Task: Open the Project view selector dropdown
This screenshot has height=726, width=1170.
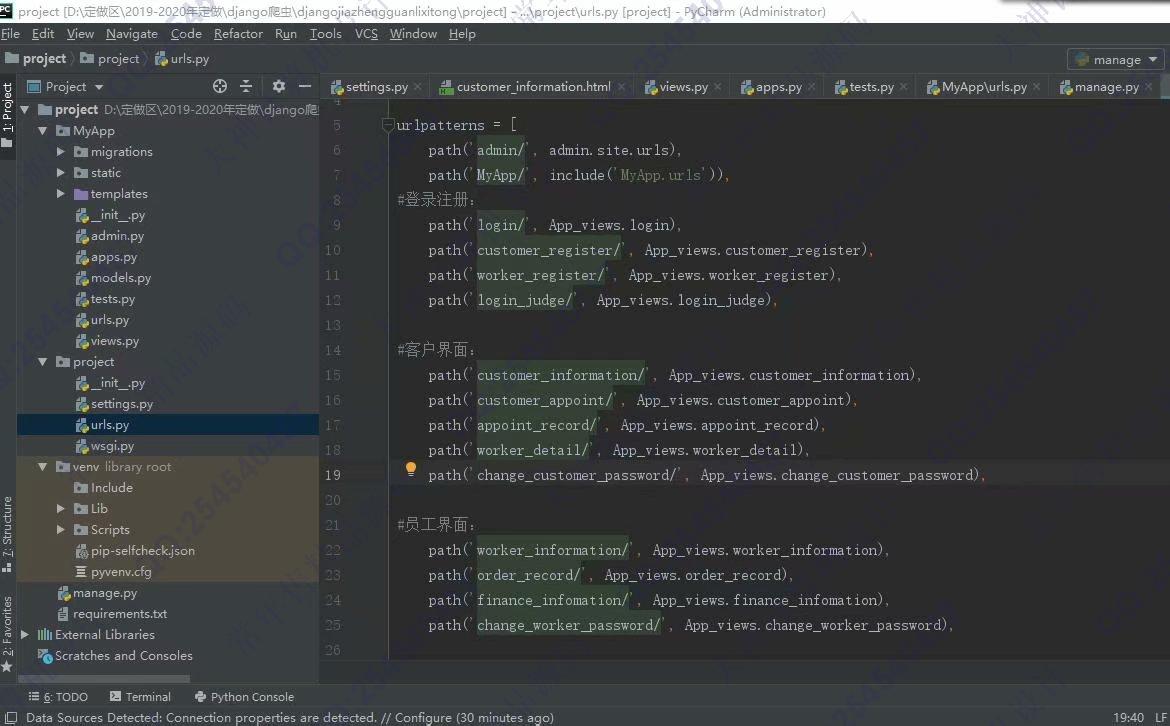Action: [65, 87]
